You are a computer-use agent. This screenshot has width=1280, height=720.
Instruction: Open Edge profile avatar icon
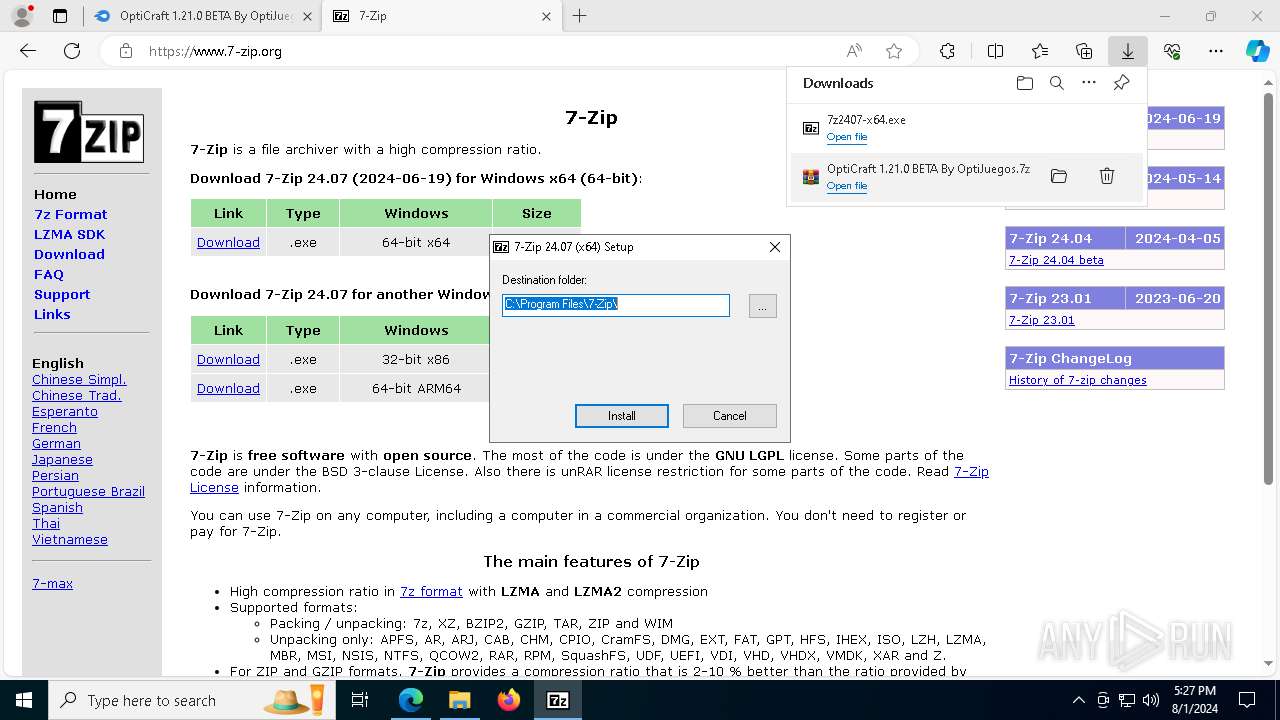coord(22,16)
